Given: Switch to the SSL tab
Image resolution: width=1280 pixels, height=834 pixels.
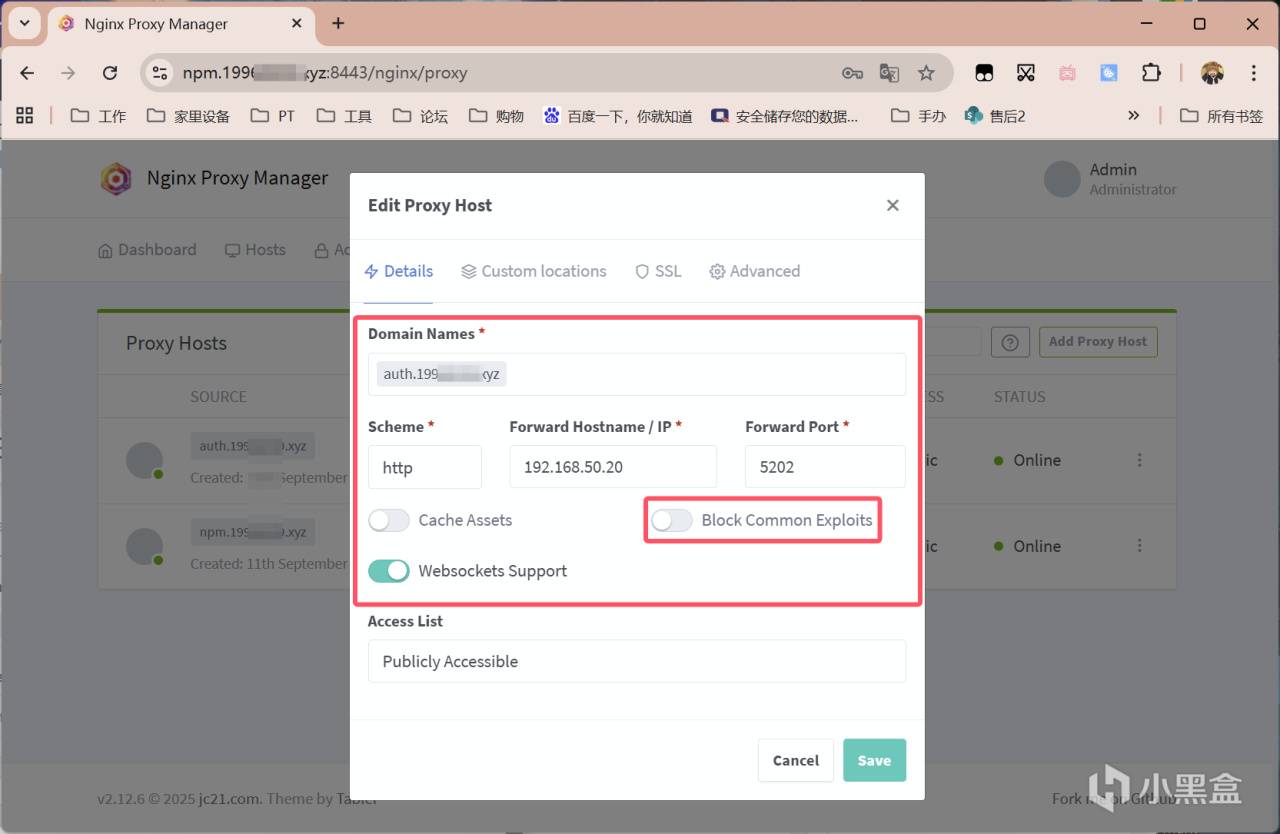Looking at the screenshot, I should (658, 271).
